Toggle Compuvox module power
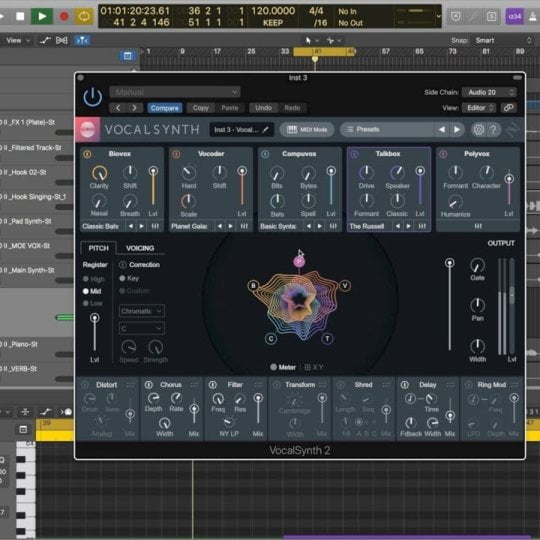 pyautogui.click(x=265, y=154)
